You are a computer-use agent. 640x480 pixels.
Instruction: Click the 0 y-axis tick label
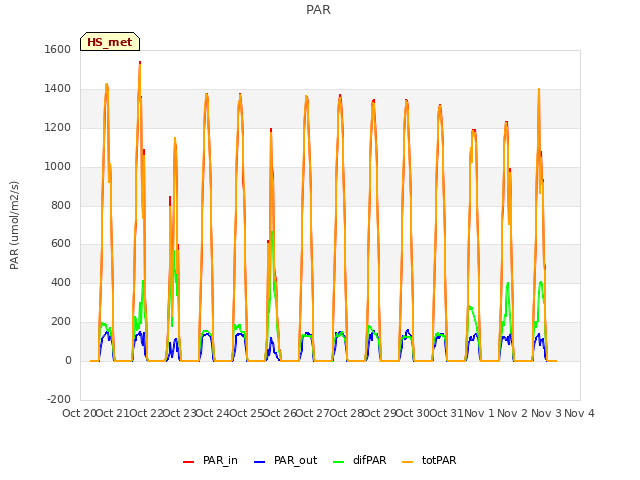coord(69,361)
